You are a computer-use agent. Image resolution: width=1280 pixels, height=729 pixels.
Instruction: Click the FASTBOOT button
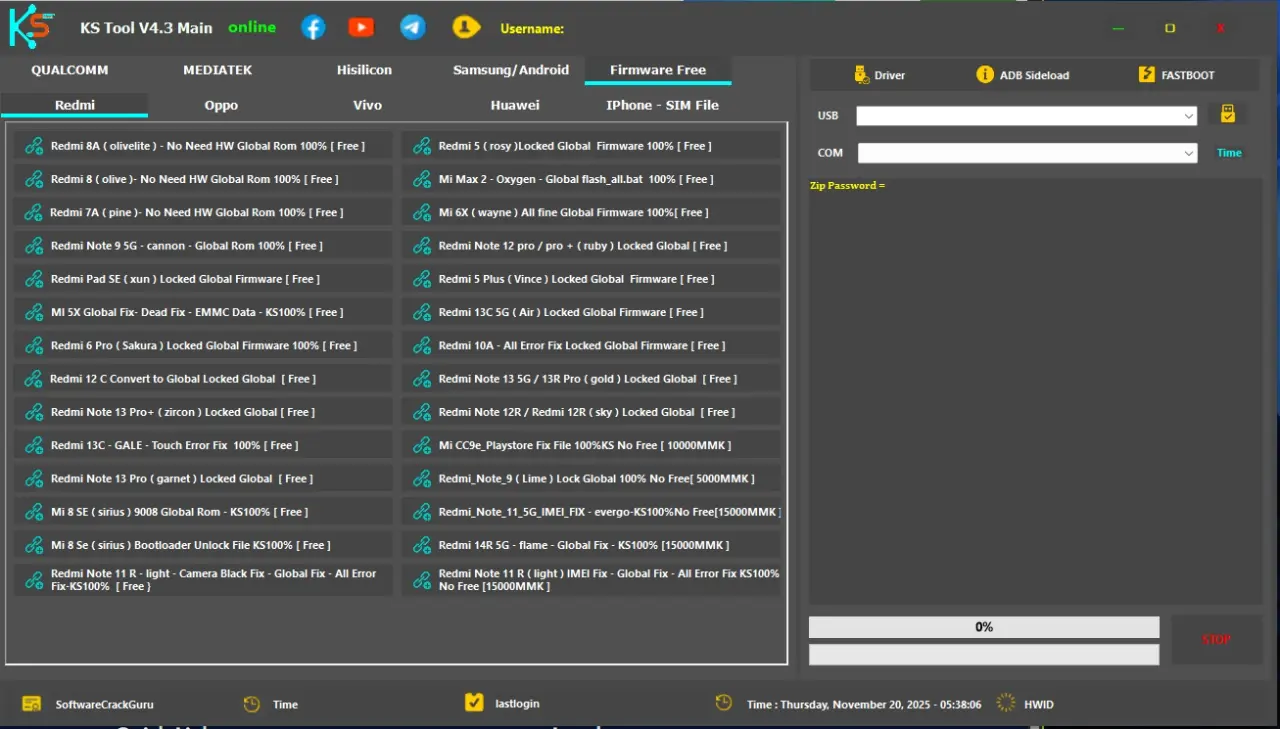pyautogui.click(x=1176, y=75)
